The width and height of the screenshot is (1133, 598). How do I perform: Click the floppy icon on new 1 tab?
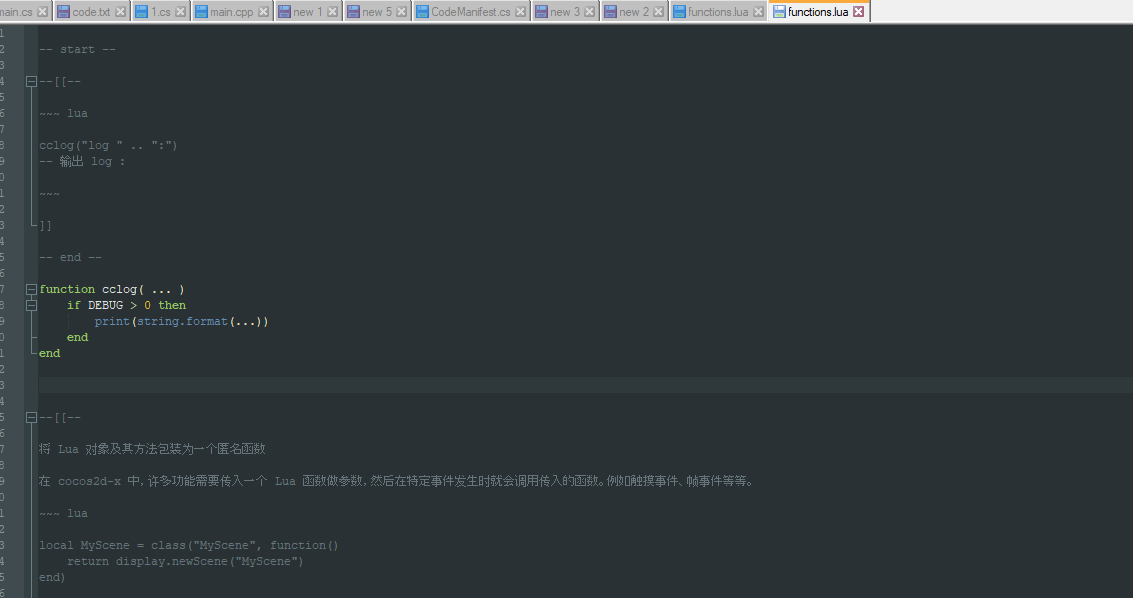(x=285, y=11)
